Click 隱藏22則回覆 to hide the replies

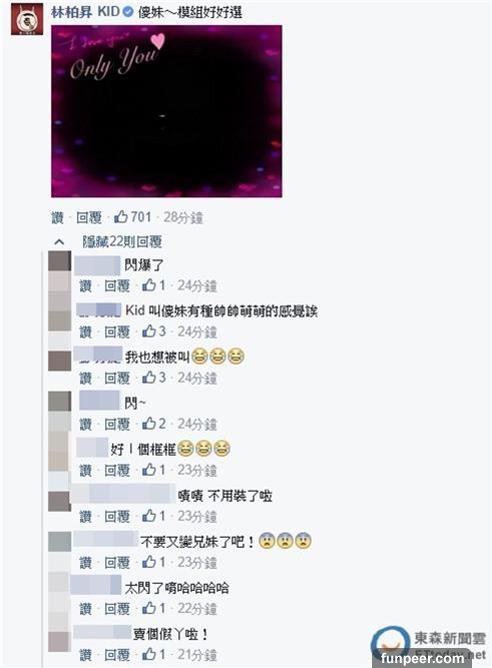point(122,242)
